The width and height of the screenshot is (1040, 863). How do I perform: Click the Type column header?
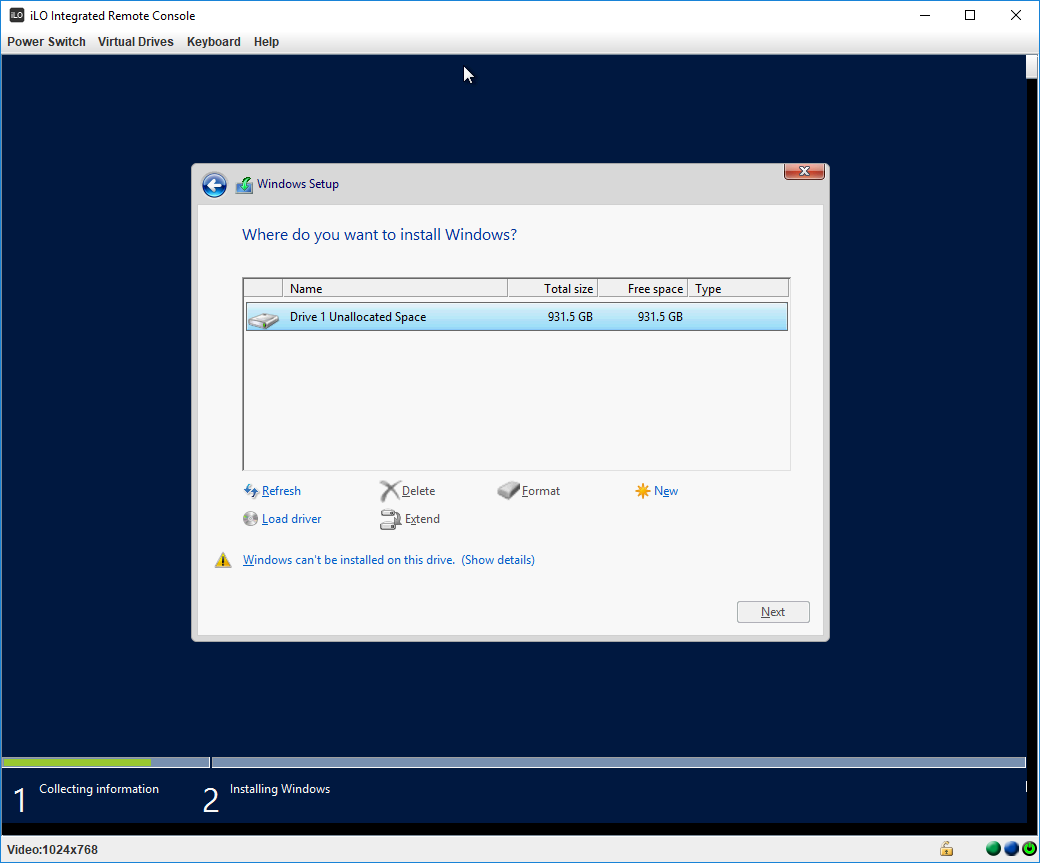coord(738,288)
